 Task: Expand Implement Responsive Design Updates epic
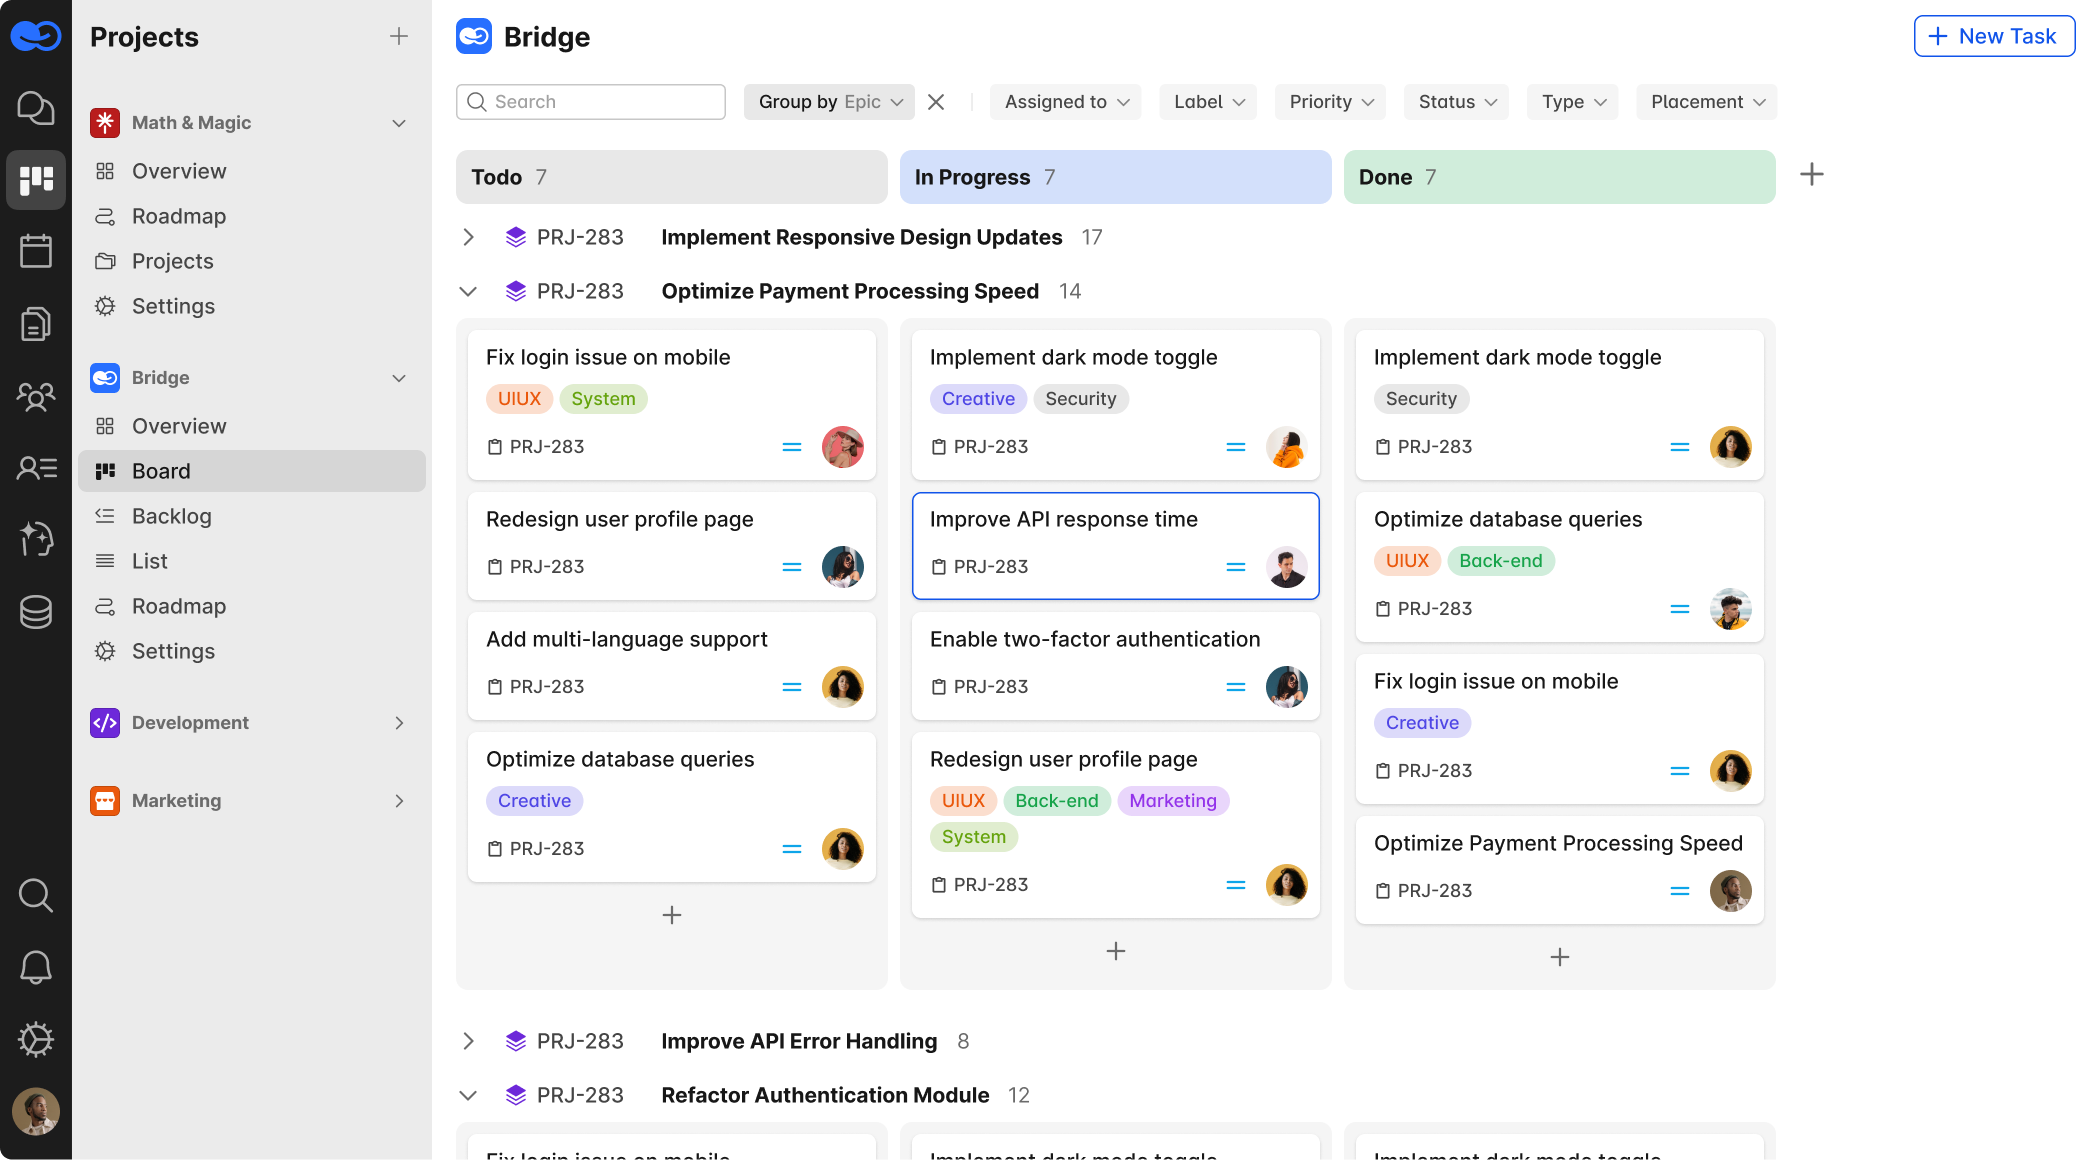(468, 237)
